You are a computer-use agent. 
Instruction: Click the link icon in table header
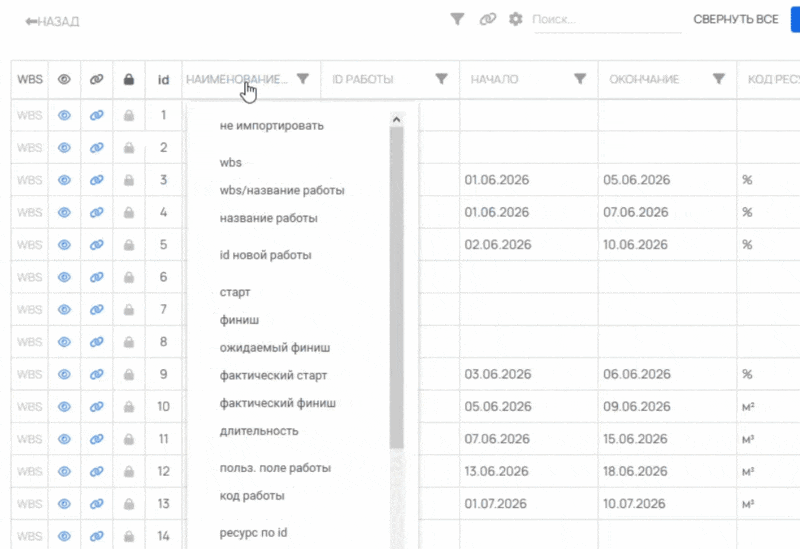pos(96,80)
